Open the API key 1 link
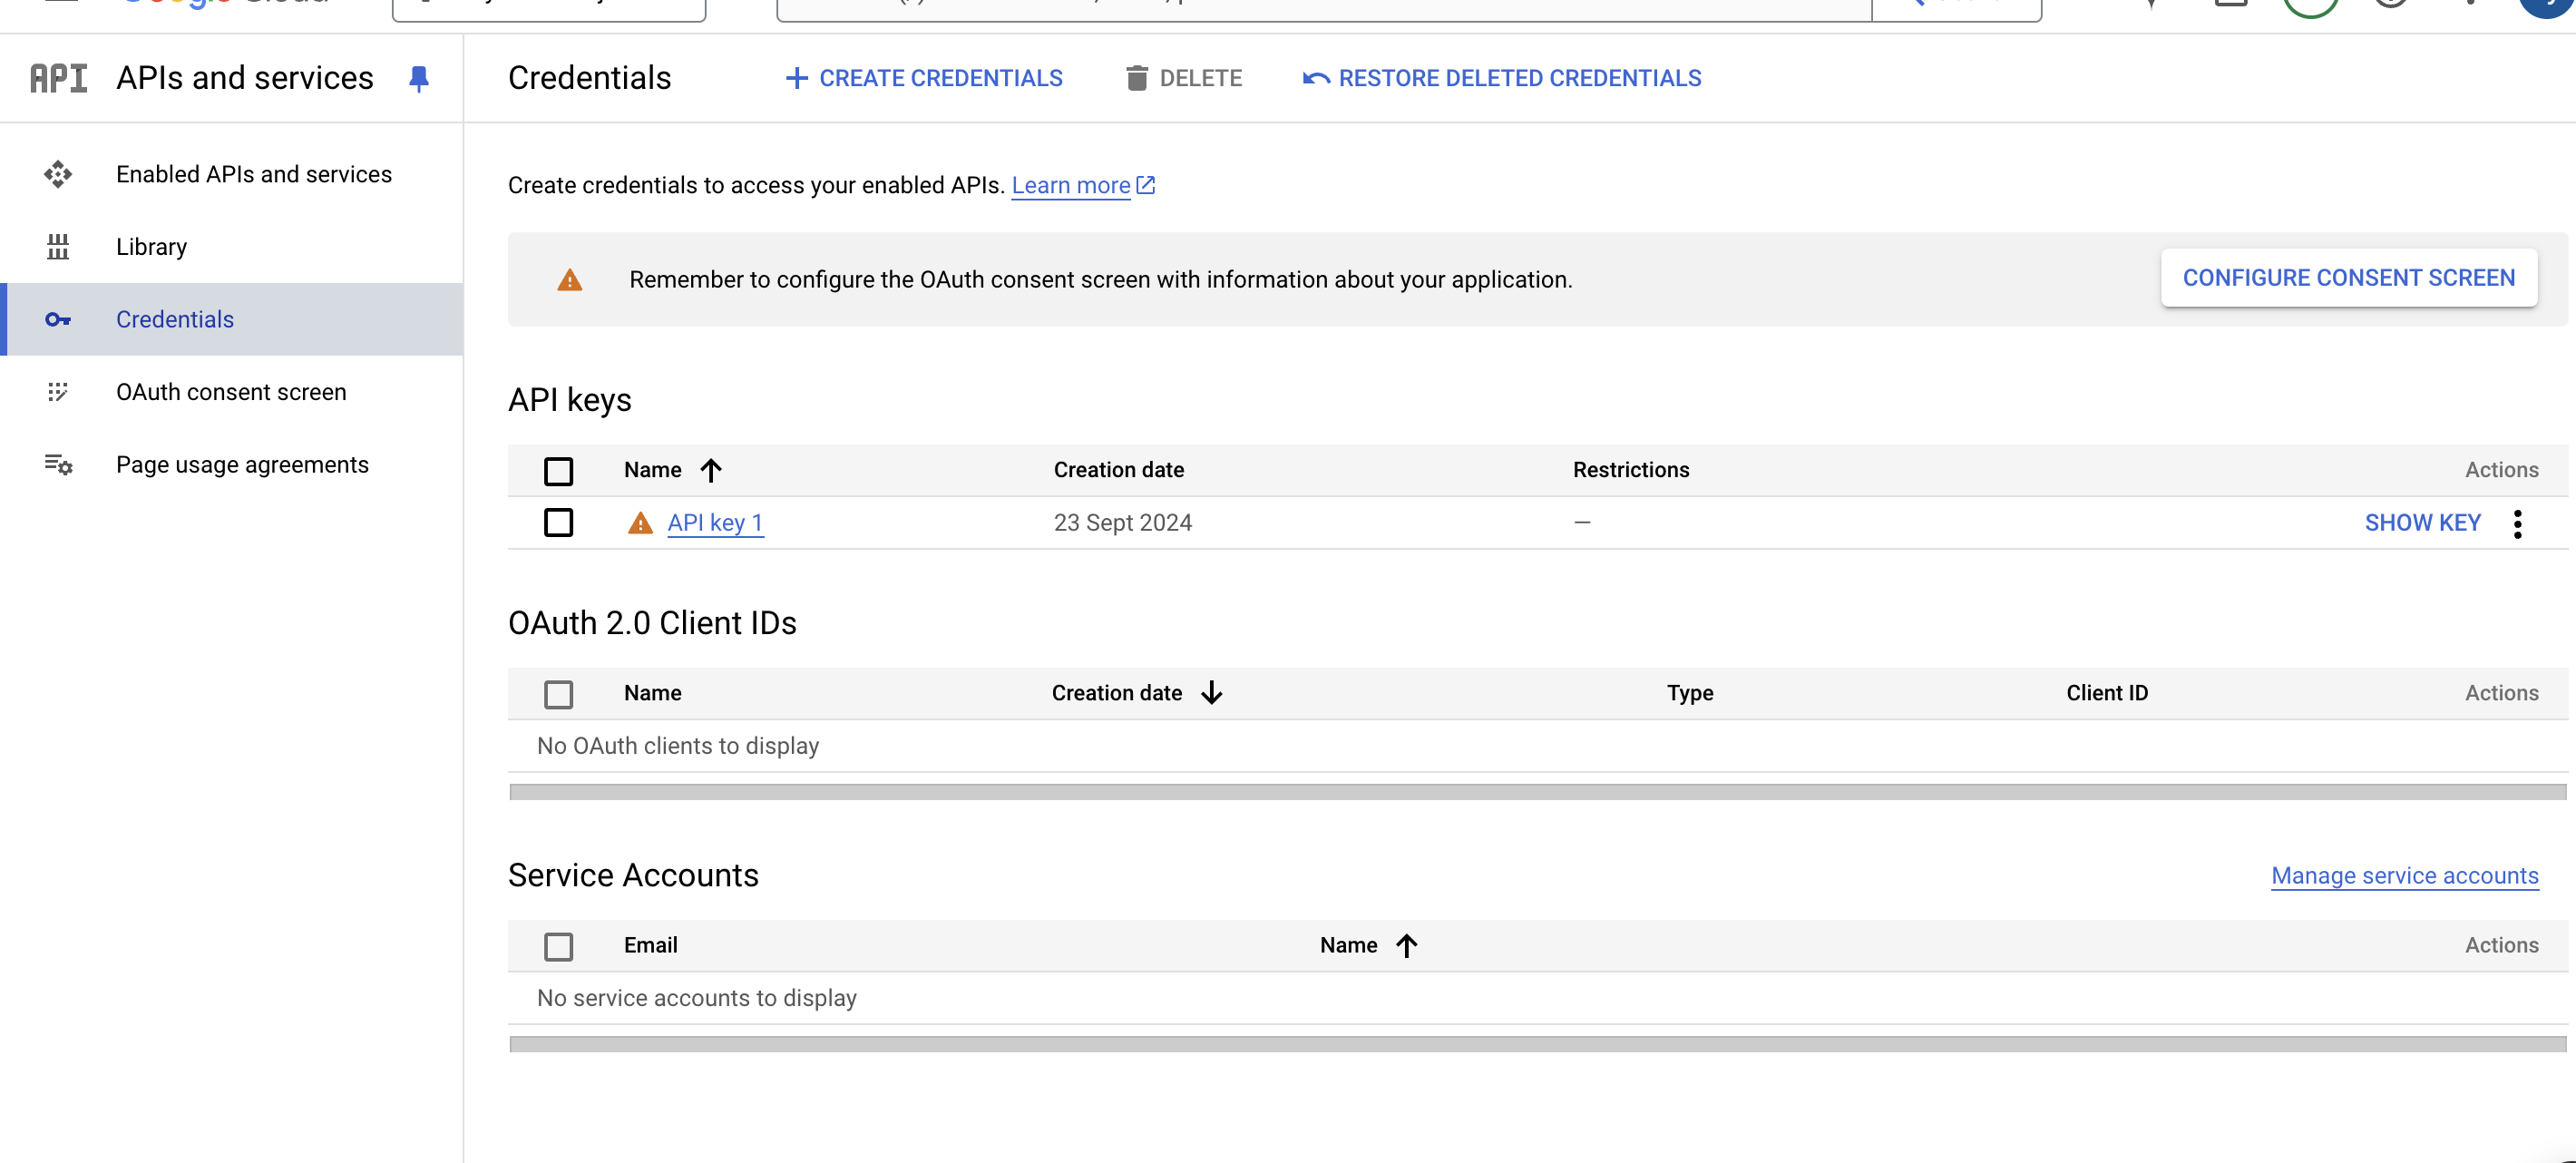2576x1163 pixels. pos(715,523)
